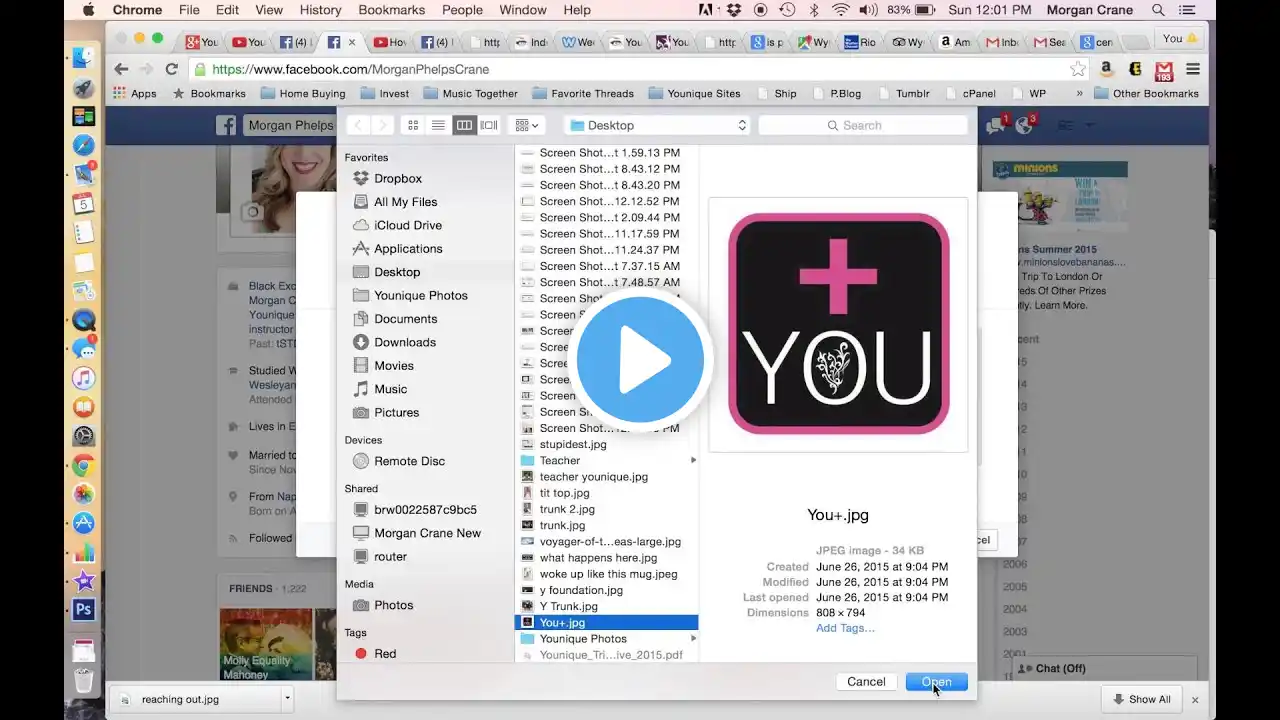
Task: Open options arrow for reaching out.jpg download
Action: click(x=287, y=699)
